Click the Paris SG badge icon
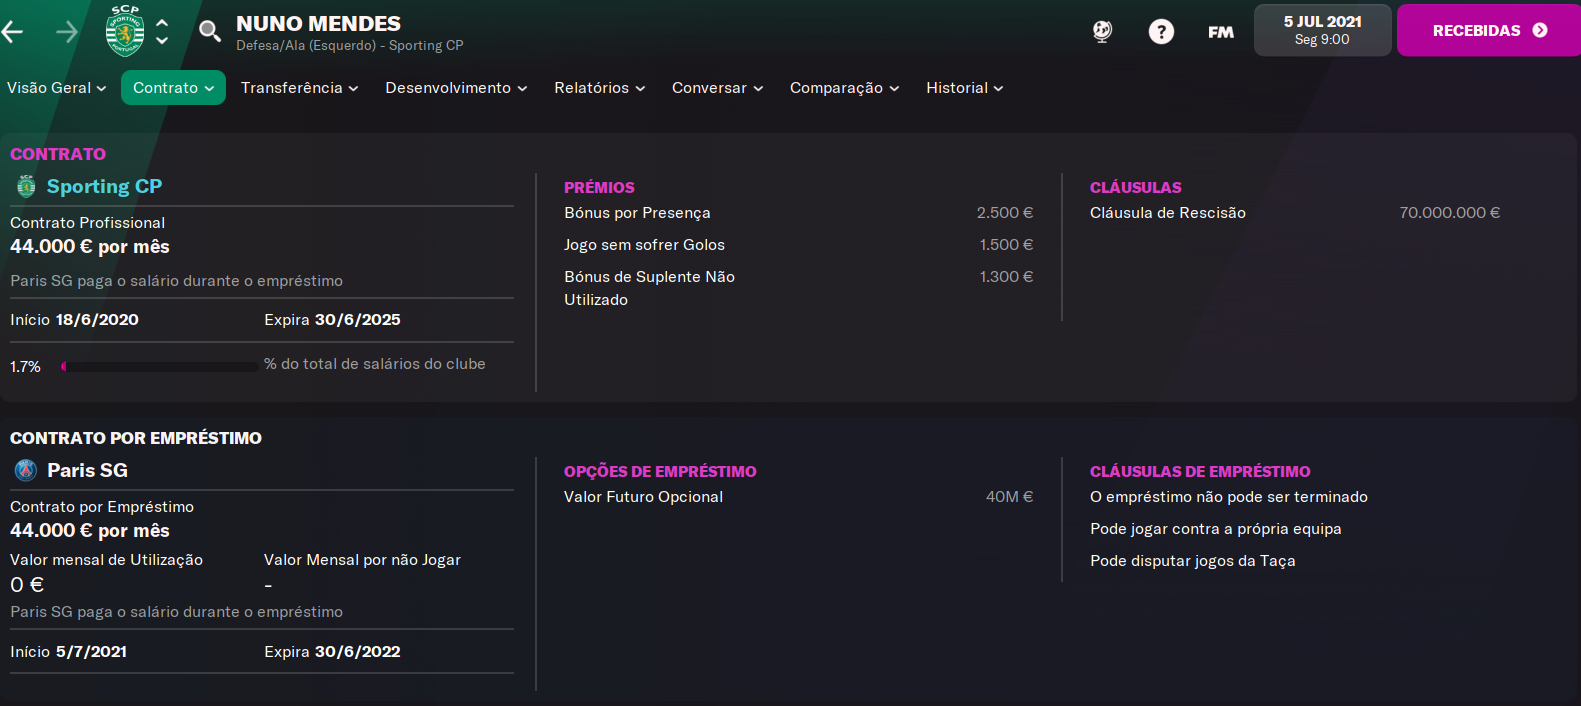The image size is (1581, 706). click(26, 470)
